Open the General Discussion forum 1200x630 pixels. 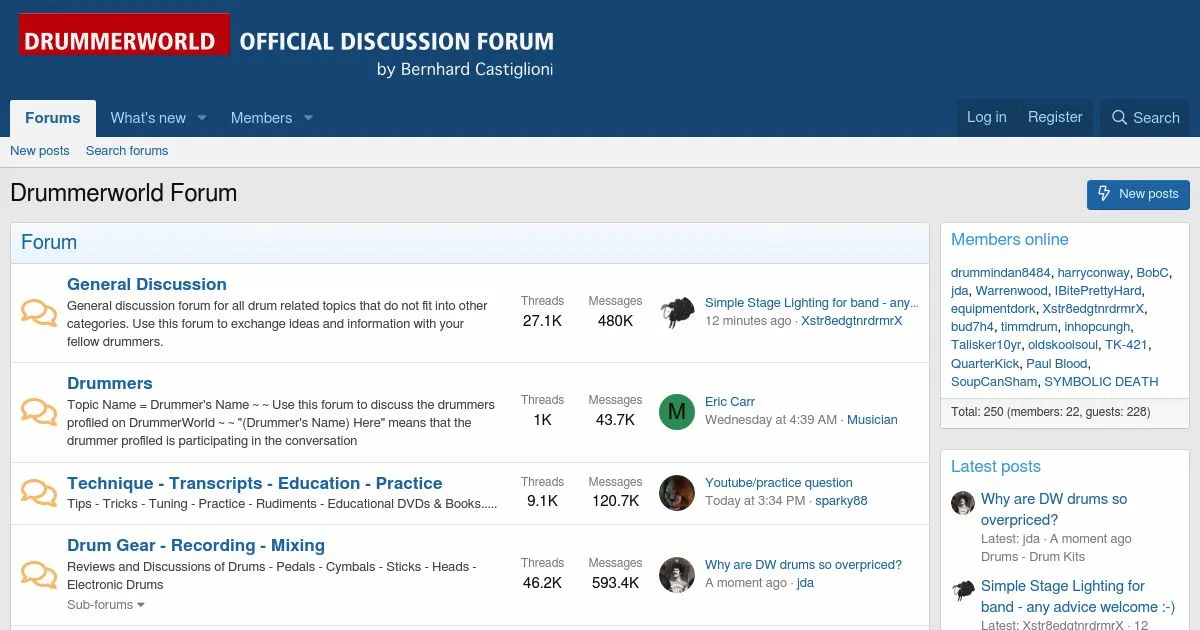tap(147, 284)
